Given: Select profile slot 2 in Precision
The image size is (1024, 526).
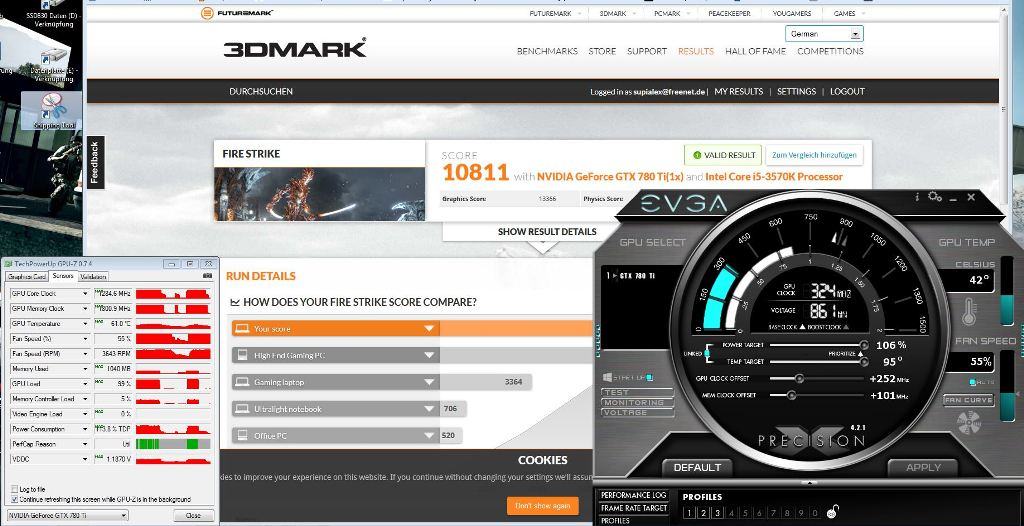Looking at the screenshot, I should (703, 514).
